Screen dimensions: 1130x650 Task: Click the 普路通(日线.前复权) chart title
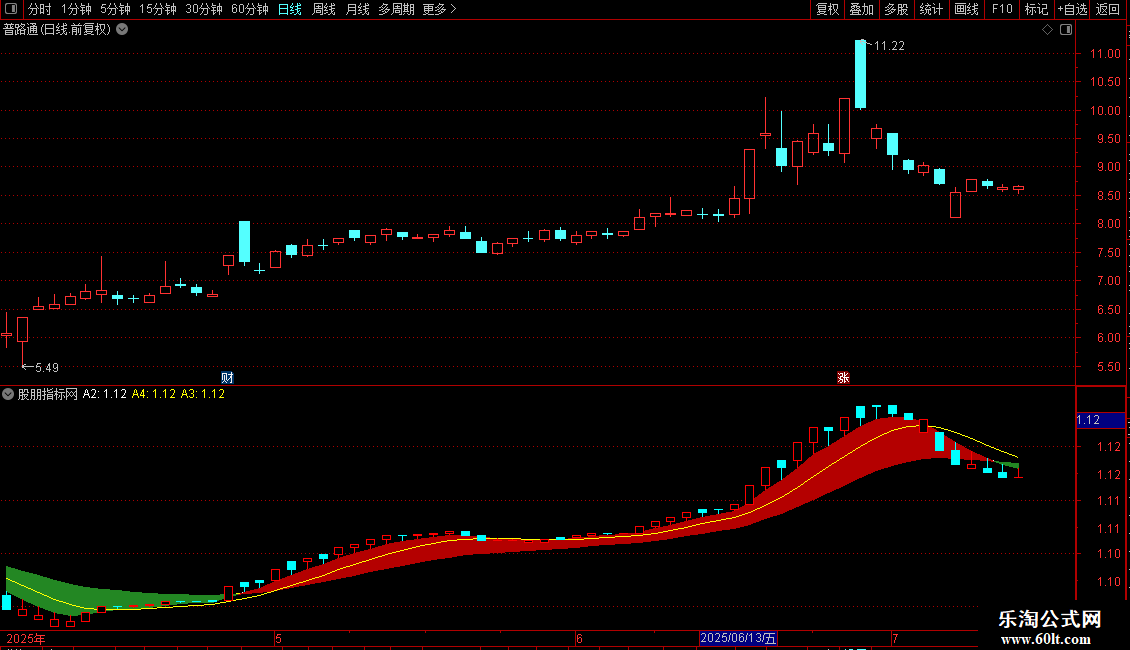click(57, 30)
